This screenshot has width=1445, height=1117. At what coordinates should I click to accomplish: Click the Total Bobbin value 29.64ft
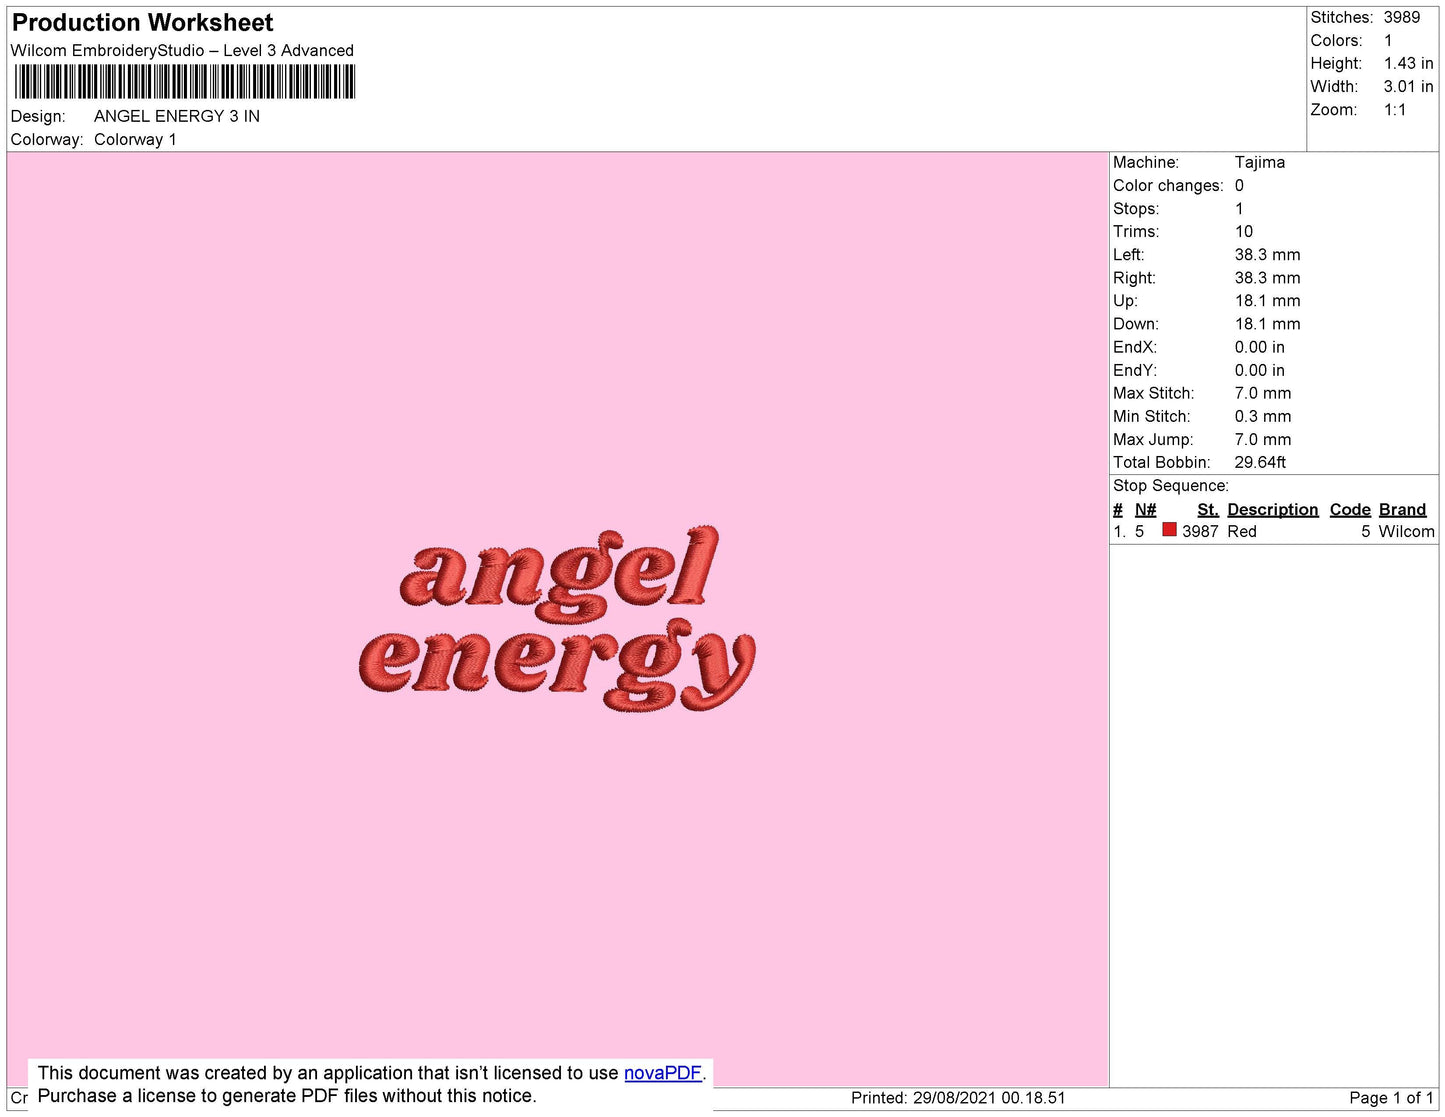(x=1261, y=463)
